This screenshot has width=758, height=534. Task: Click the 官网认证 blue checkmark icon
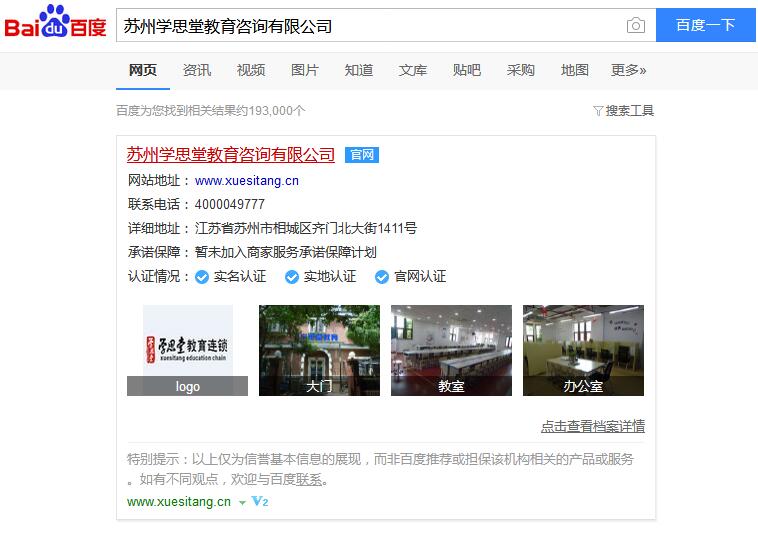click(x=381, y=277)
